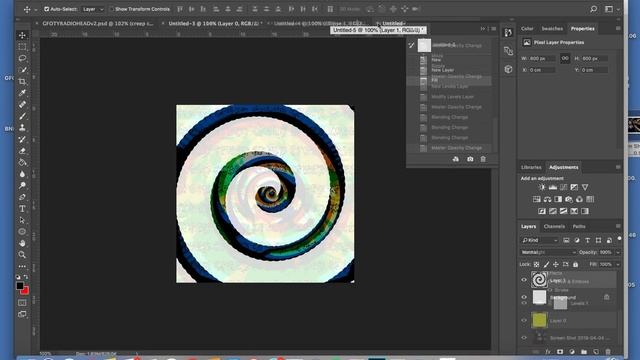Select the Eraser tool
This screenshot has width=640, height=360.
pyautogui.click(x=22, y=151)
